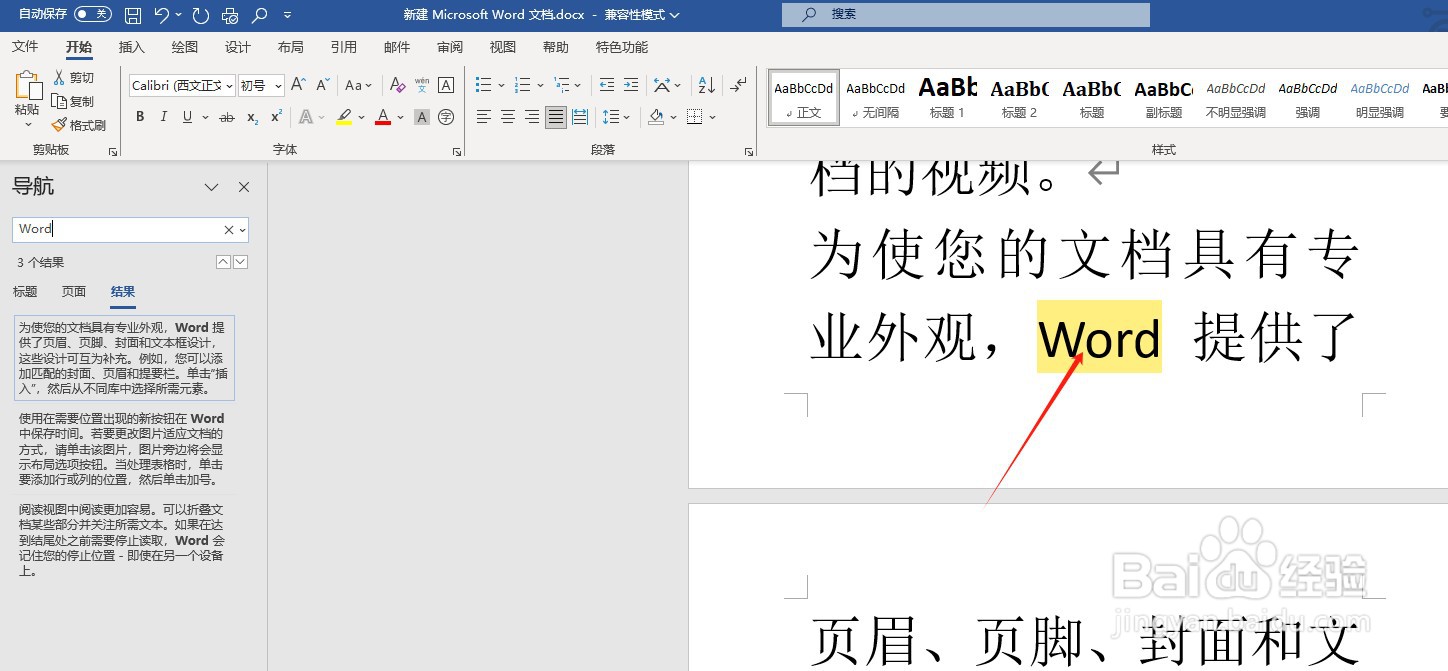Toggle bold formatting
Viewport: 1448px width, 671px height.
(140, 118)
